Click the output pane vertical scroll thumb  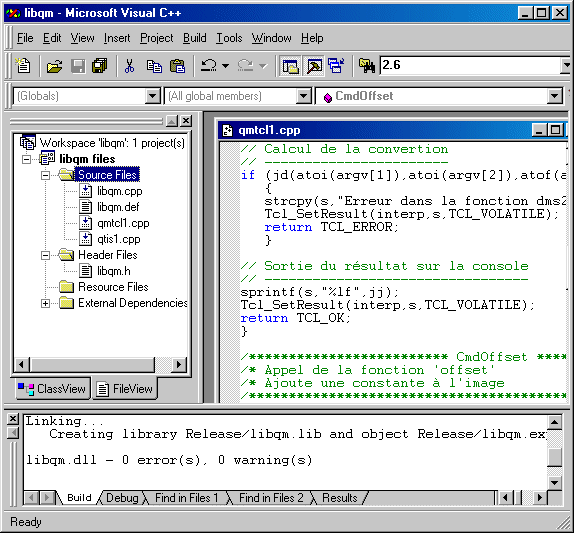tap(555, 457)
